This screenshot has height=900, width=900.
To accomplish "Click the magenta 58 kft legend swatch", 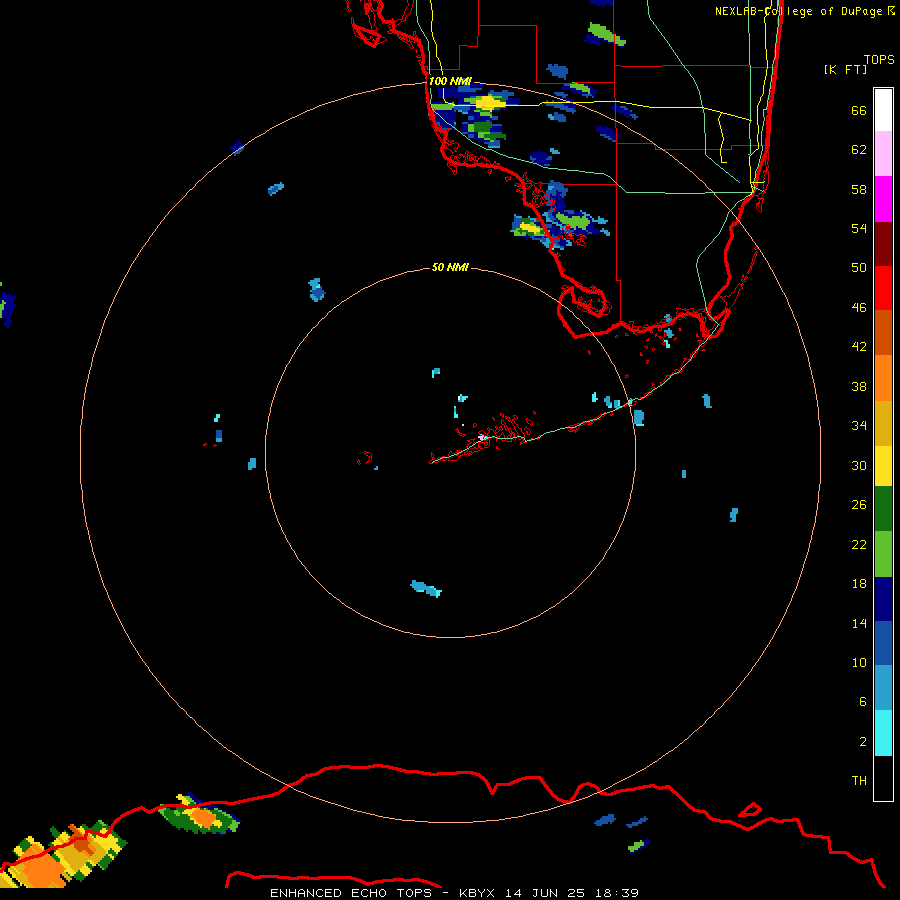I will 883,199.
